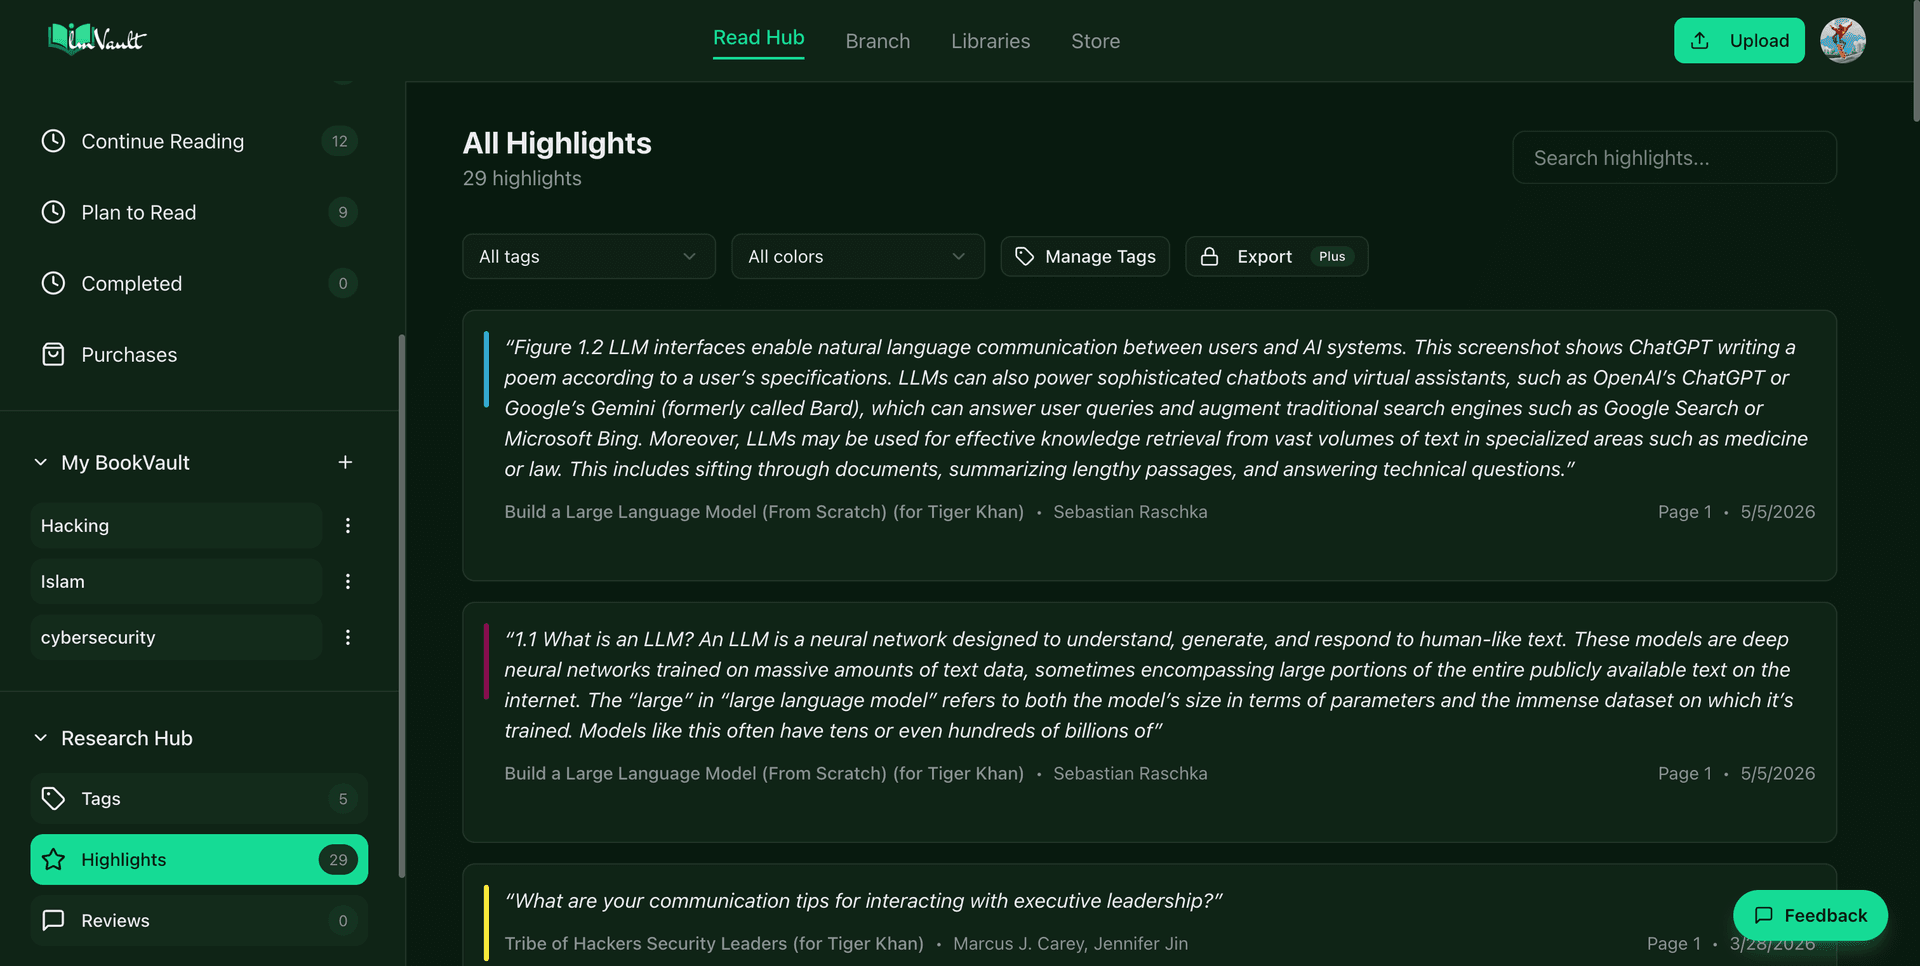Select Highlights in Research Hub
Image resolution: width=1920 pixels, height=966 pixels.
[199, 859]
